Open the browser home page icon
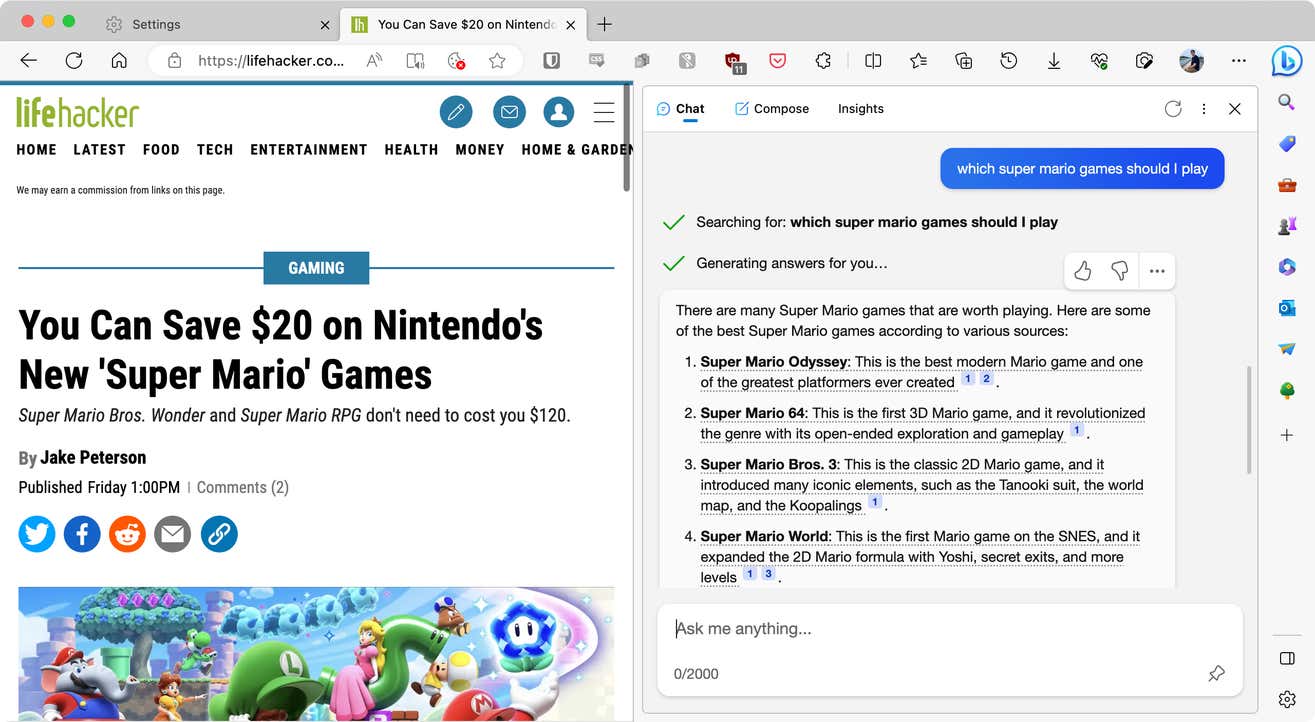The height and width of the screenshot is (722, 1315). tap(119, 61)
